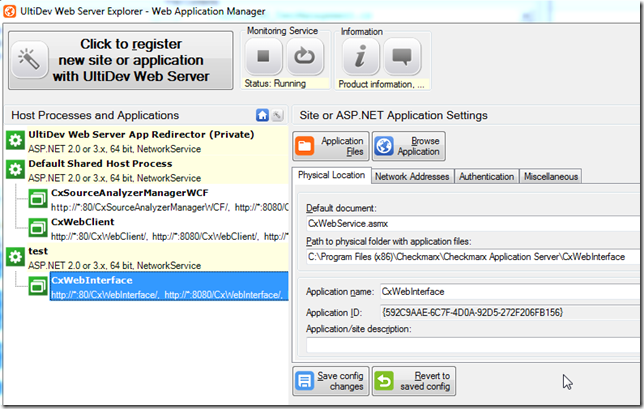
Task: Click the blue home icon in Host Processes header
Action: (x=262, y=115)
